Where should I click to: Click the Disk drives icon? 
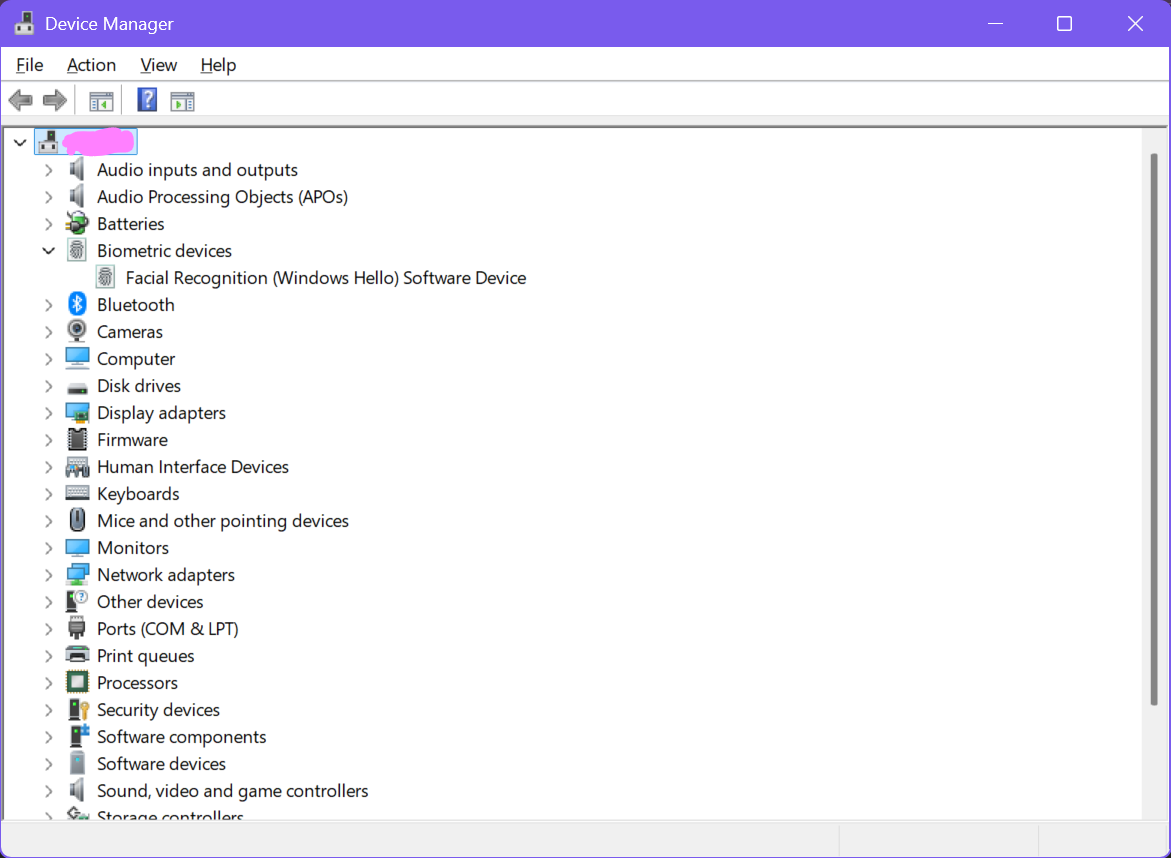[x=77, y=388]
